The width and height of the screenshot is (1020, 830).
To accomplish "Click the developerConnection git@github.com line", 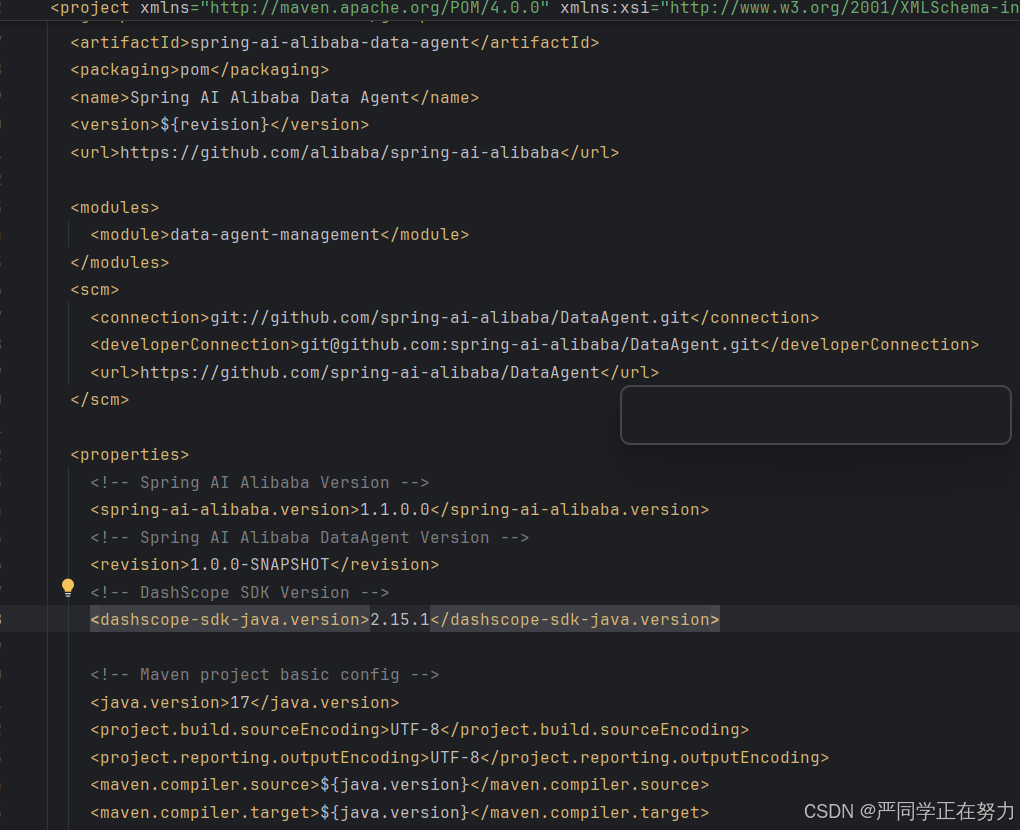I will (x=535, y=345).
